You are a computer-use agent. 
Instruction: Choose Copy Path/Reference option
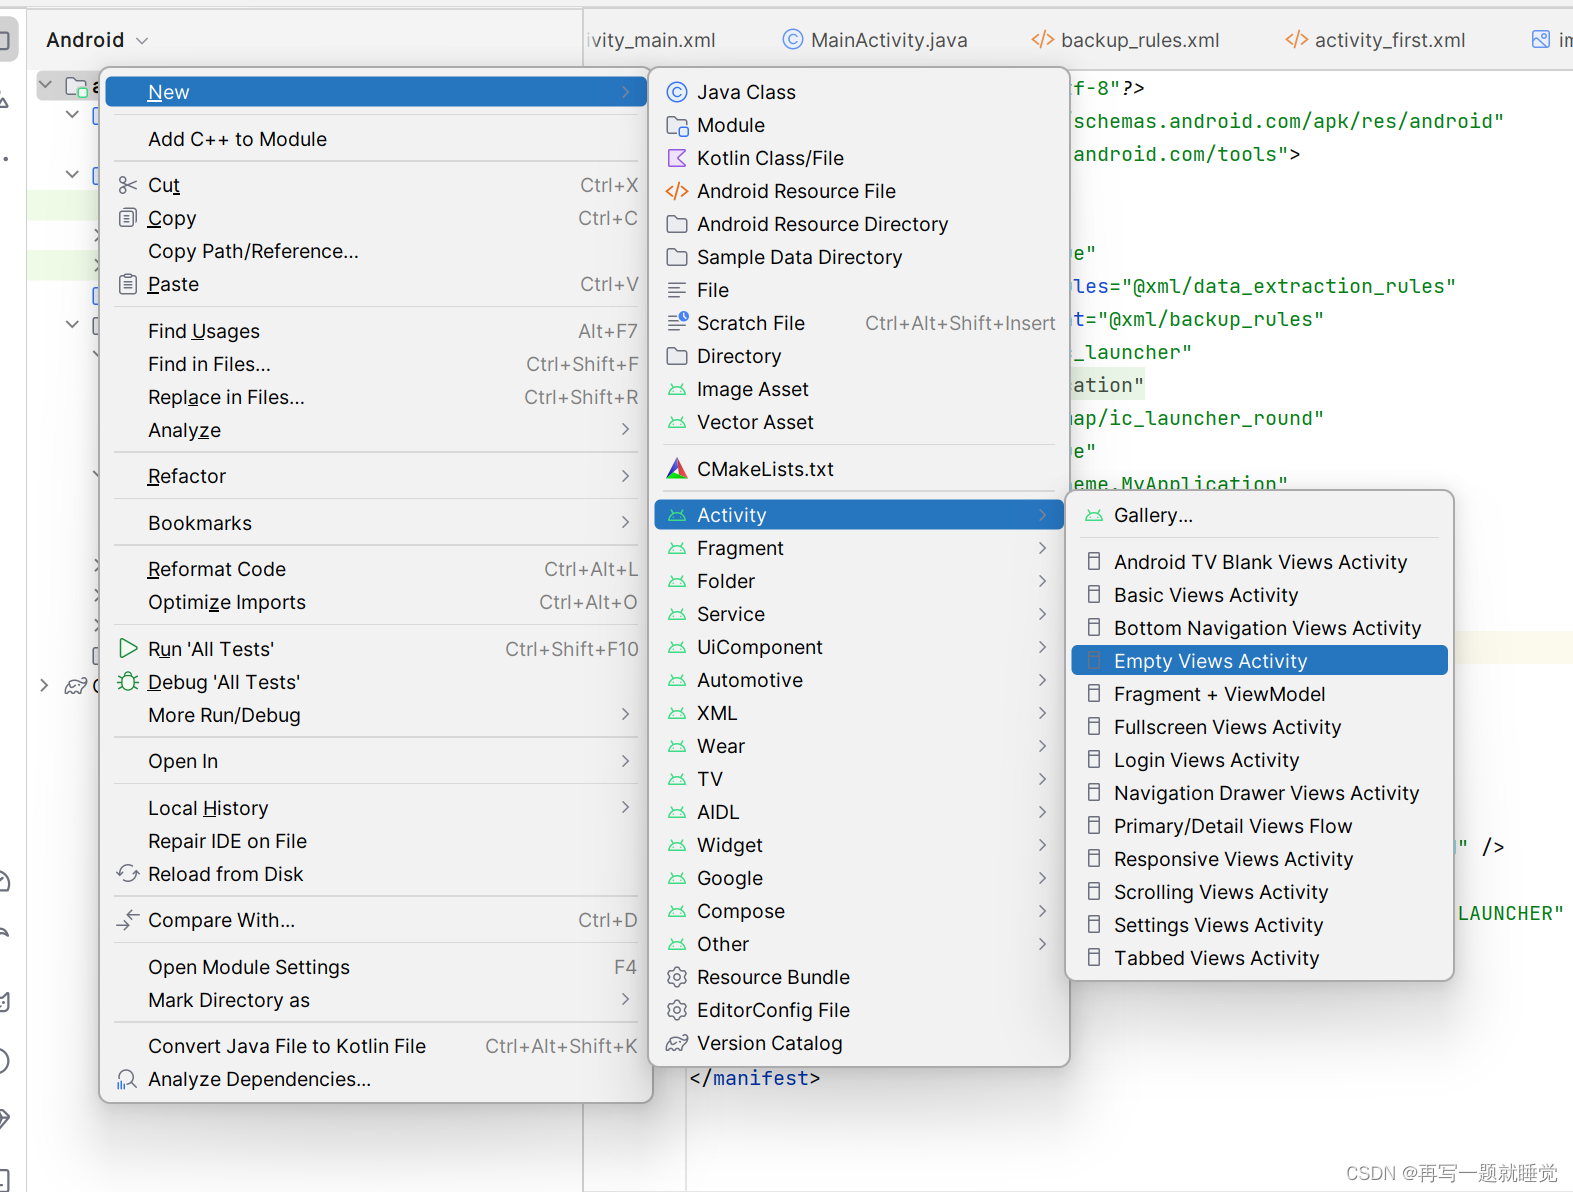[376, 251]
